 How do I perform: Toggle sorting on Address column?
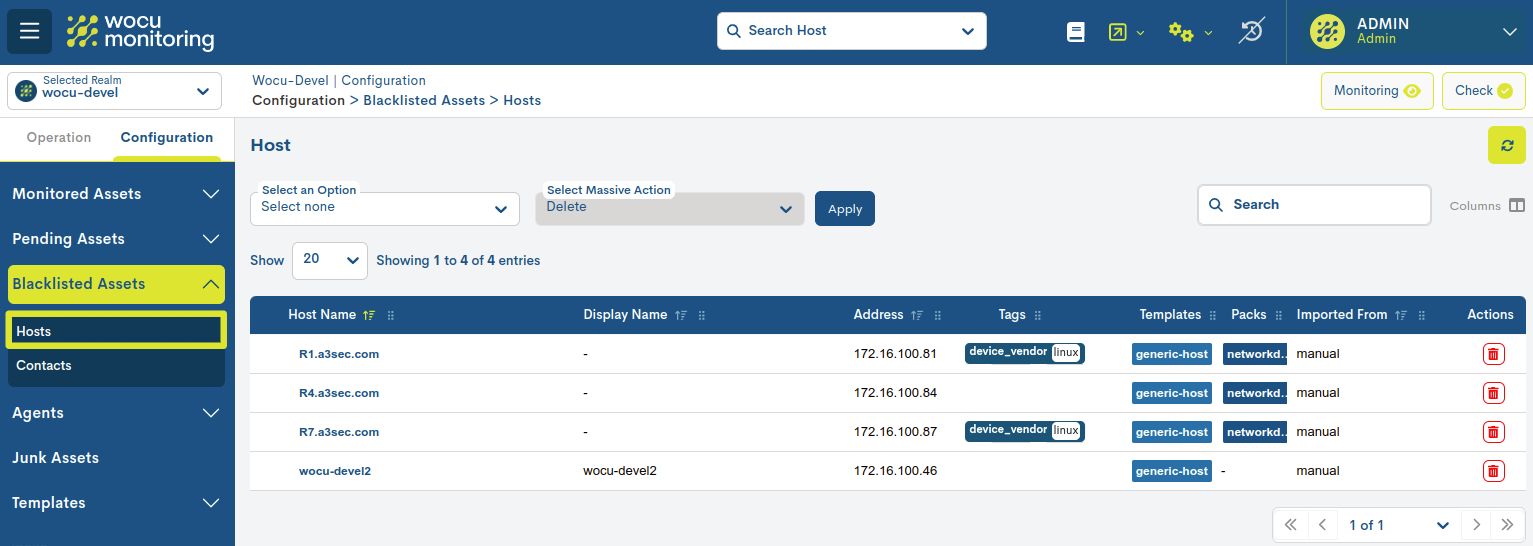[x=917, y=315]
